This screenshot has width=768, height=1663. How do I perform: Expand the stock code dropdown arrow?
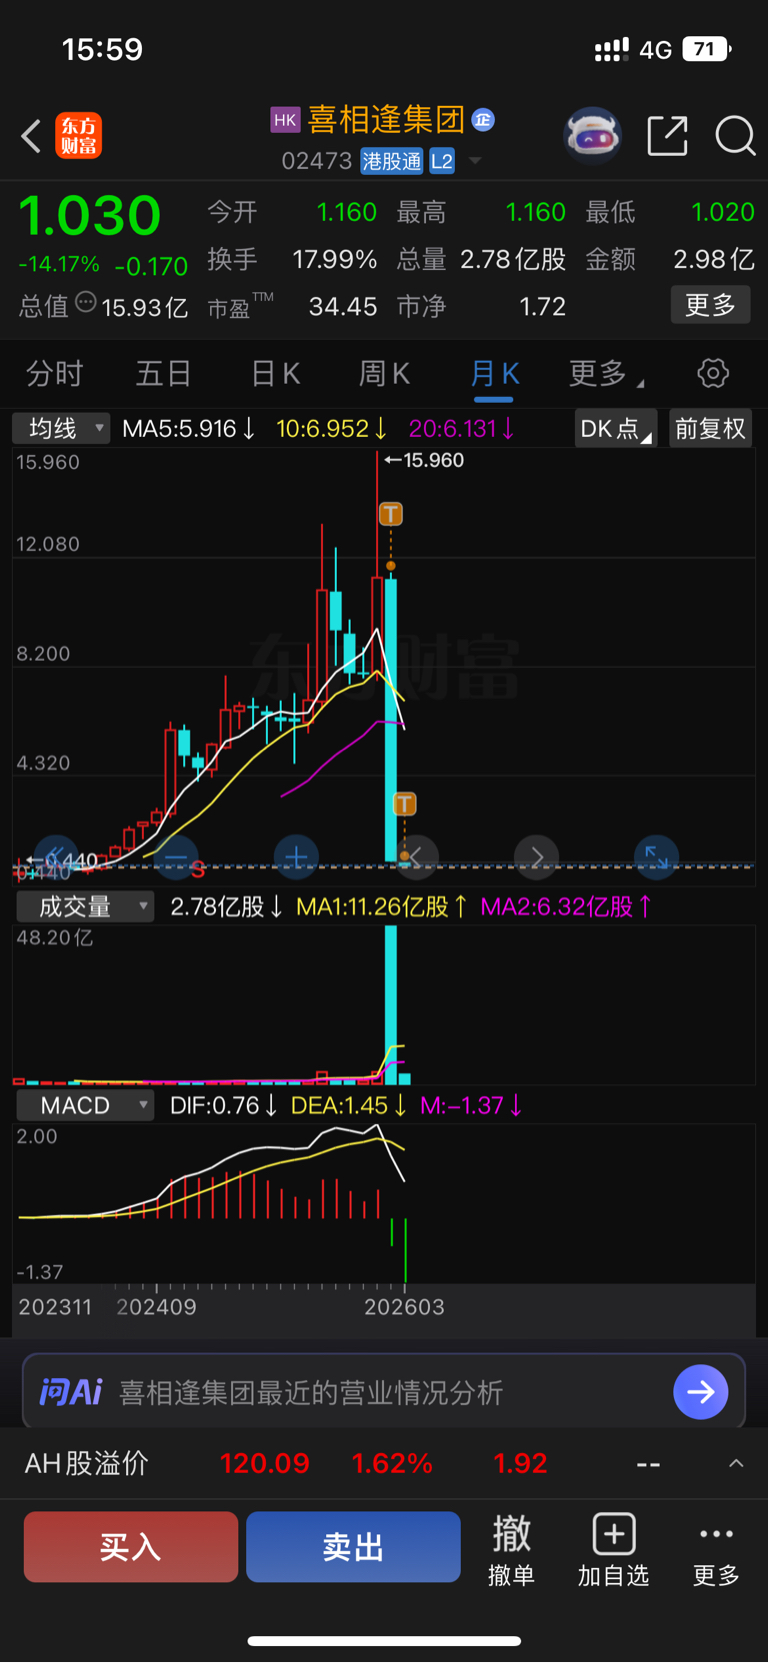point(475,161)
